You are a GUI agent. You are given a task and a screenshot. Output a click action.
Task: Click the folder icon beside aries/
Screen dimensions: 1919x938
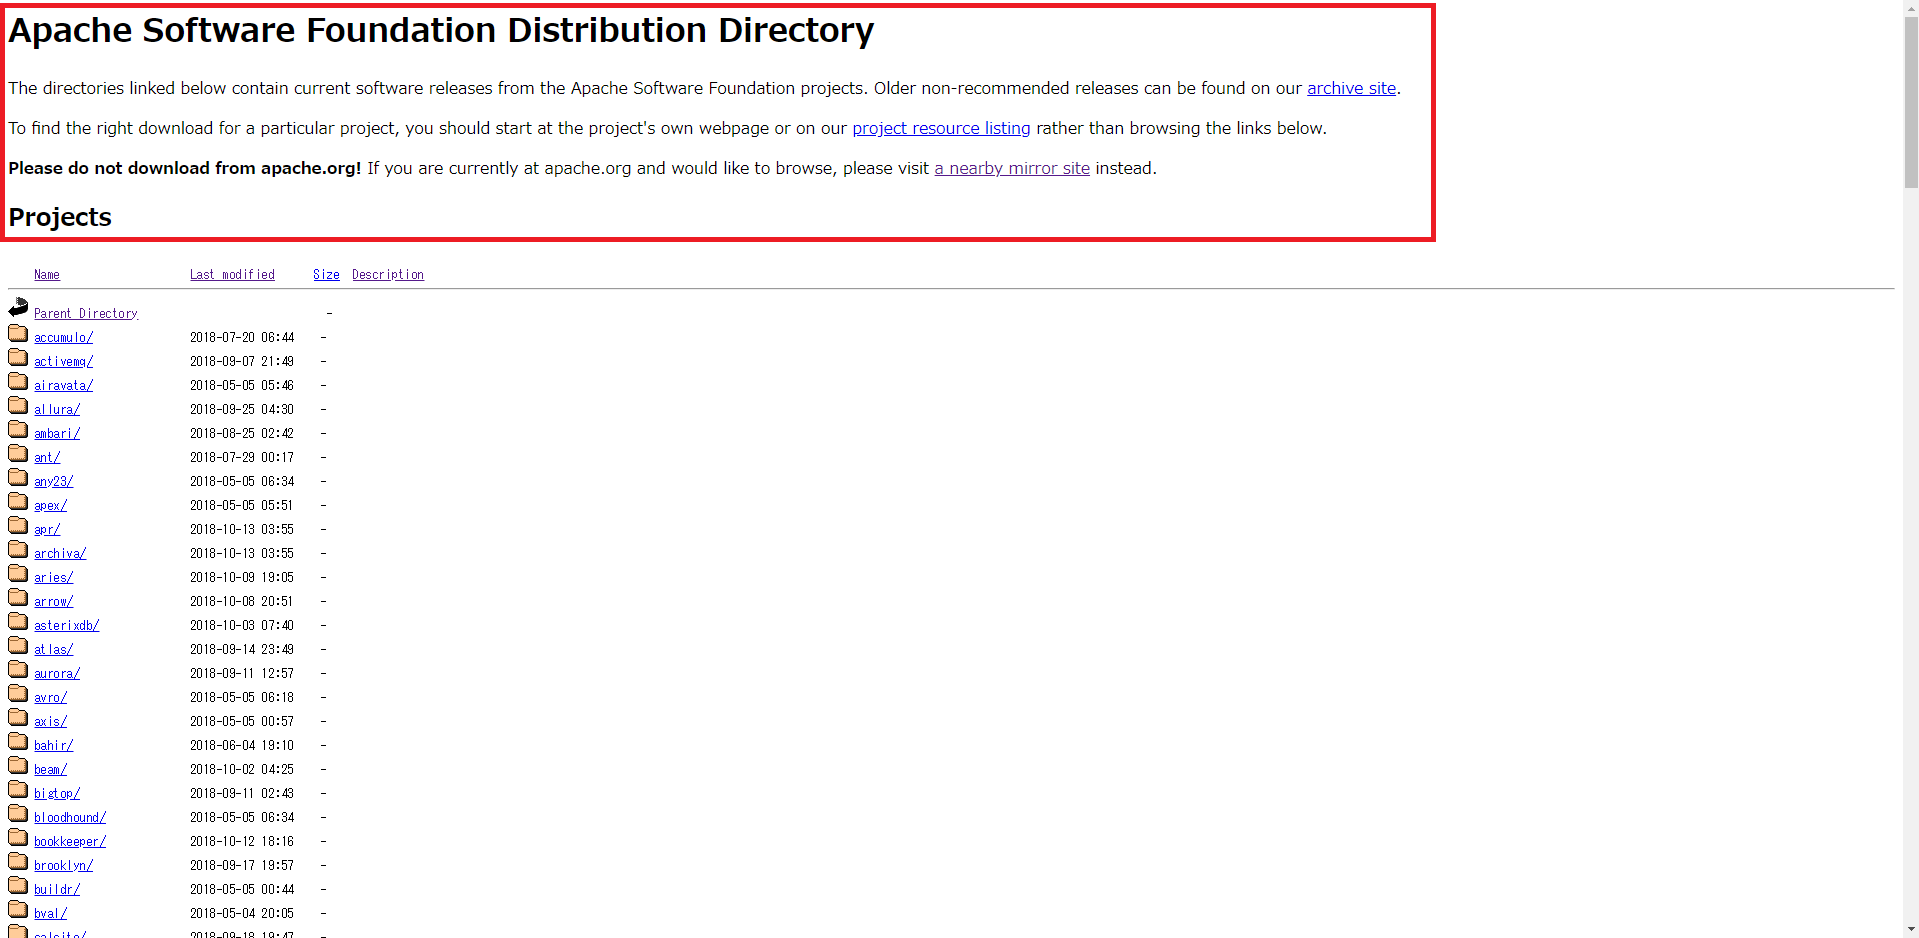tap(18, 573)
